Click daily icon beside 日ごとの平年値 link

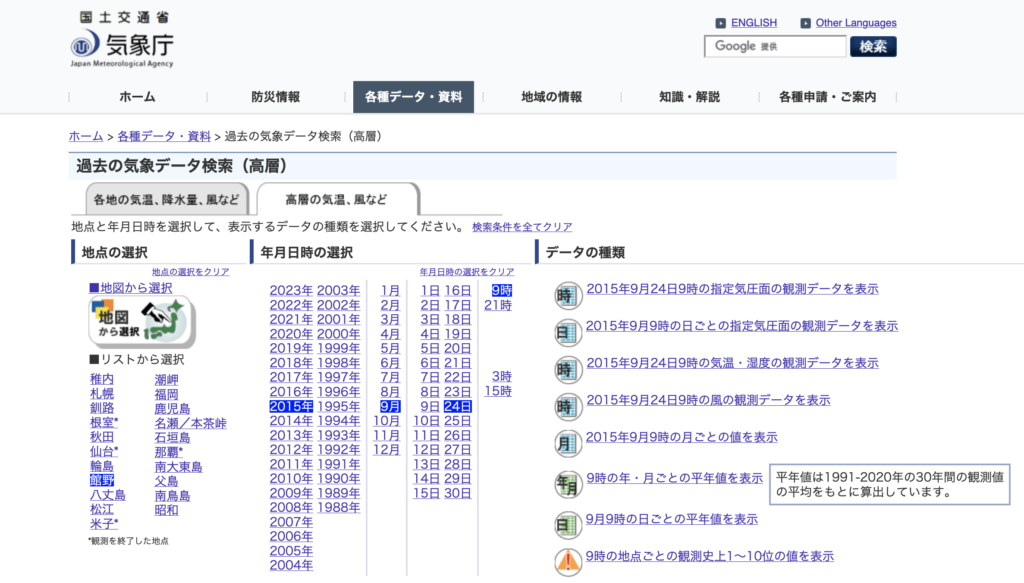[568, 526]
